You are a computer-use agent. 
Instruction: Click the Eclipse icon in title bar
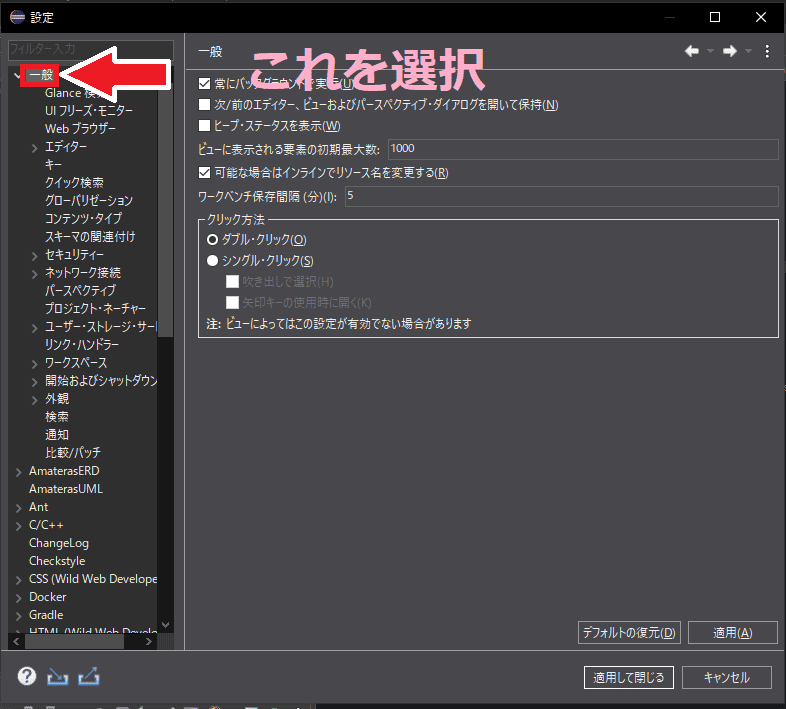point(17,17)
